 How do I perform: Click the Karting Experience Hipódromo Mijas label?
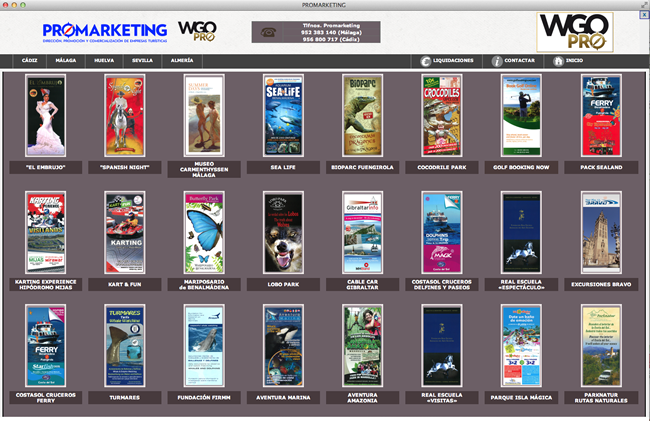click(x=46, y=284)
